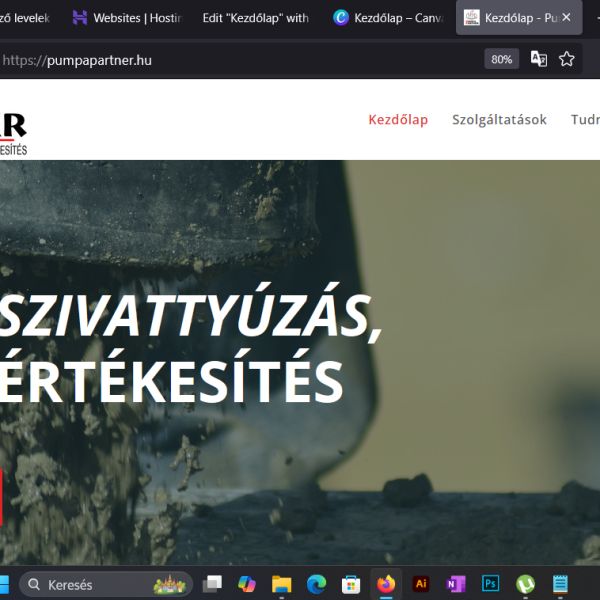Open the Szolgáltatások navigation link
Image resolution: width=600 pixels, height=600 pixels.
click(499, 120)
